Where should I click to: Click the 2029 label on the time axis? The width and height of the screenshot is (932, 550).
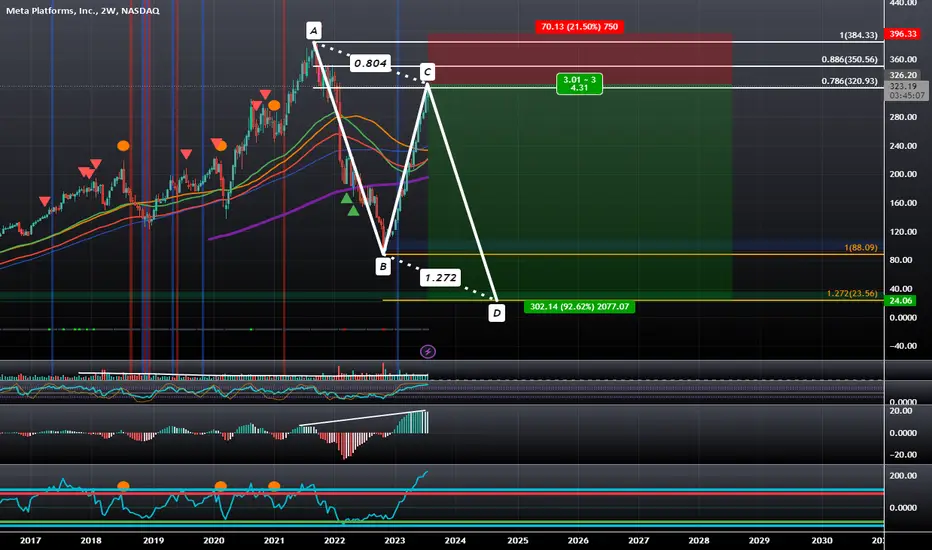coord(759,540)
